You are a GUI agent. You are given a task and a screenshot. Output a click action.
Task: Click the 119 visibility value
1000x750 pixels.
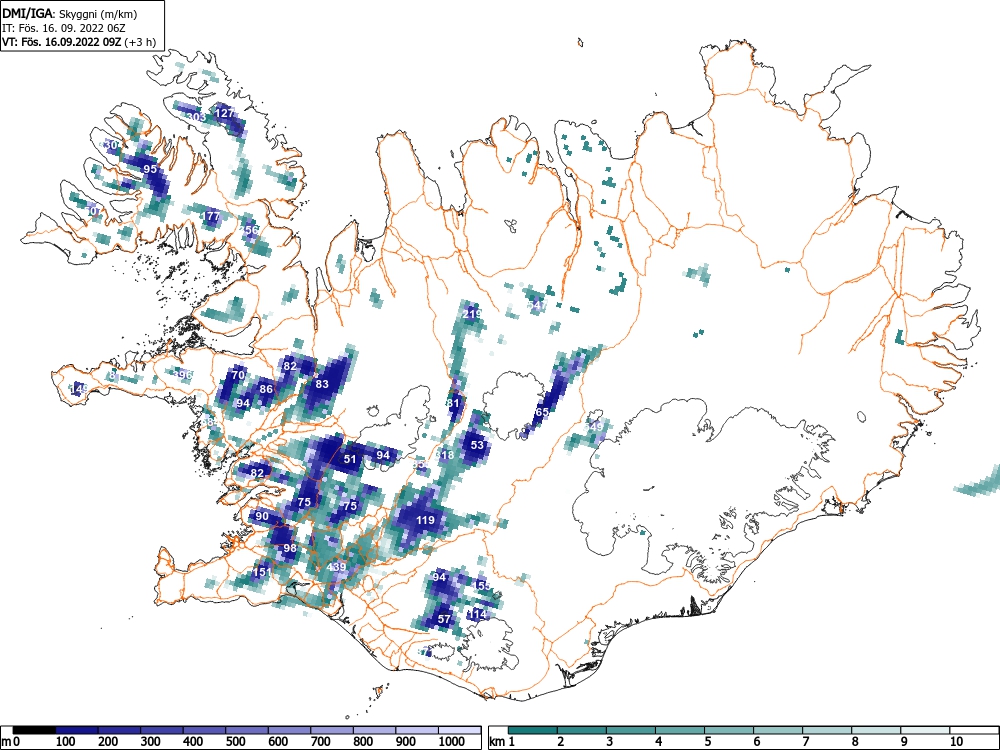(x=425, y=520)
